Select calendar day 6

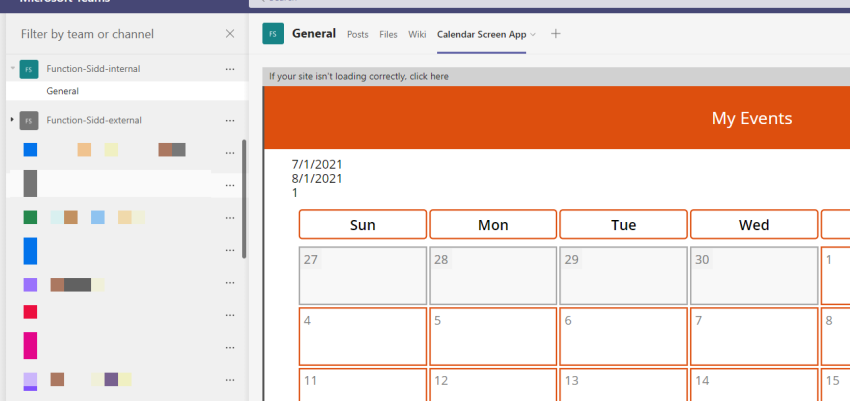point(623,337)
